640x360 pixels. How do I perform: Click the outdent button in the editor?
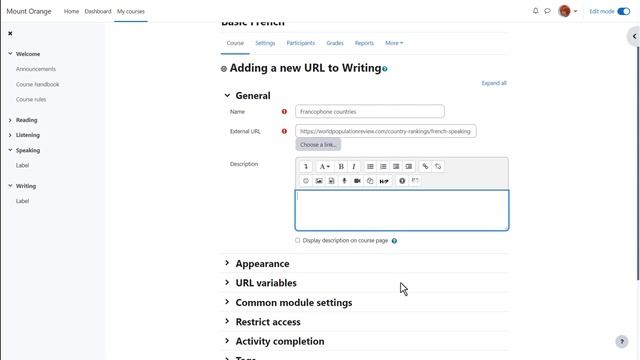coord(396,167)
